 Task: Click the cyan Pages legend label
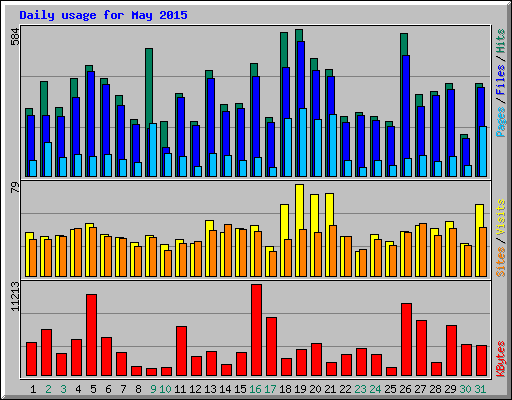(x=501, y=122)
